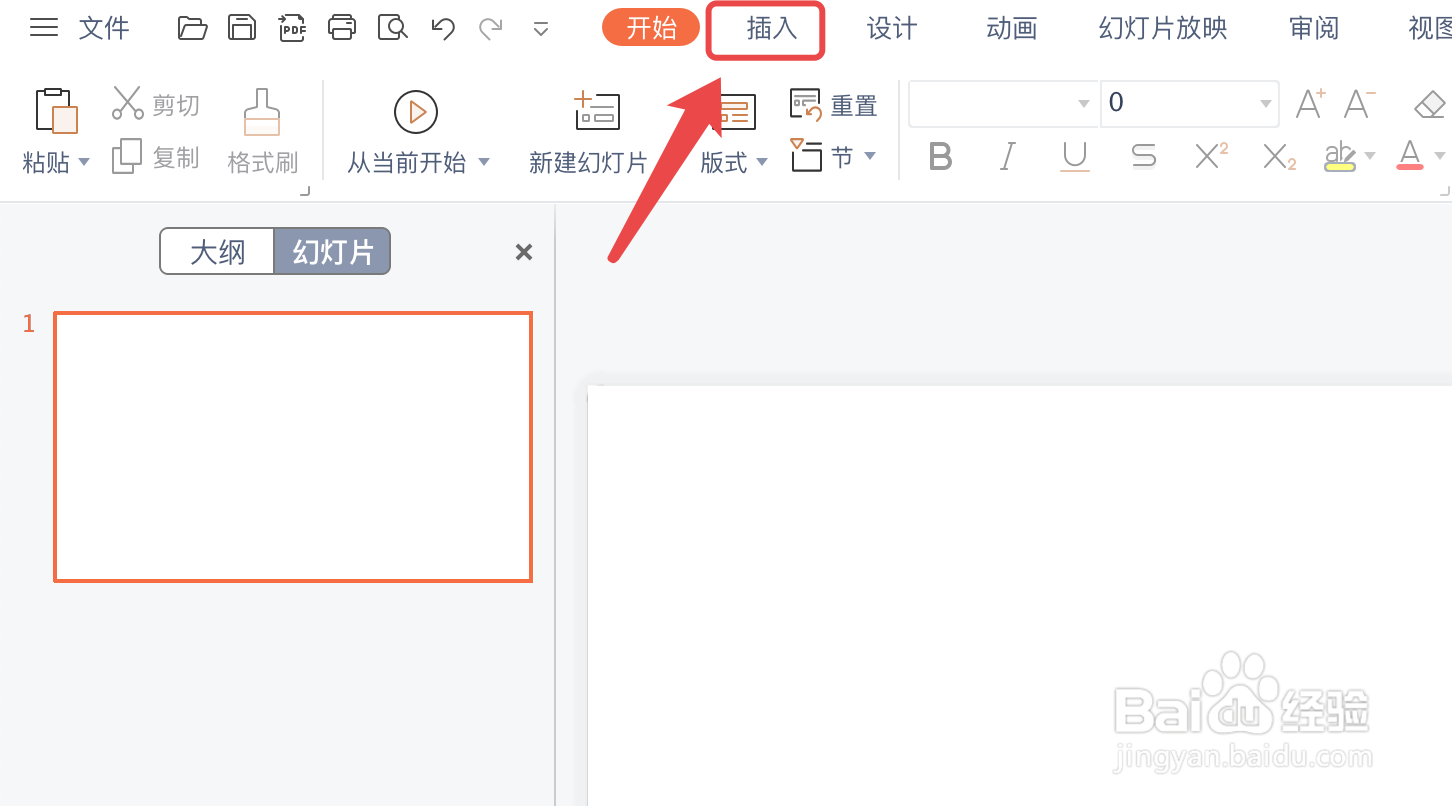Apply red font color
Screen dimensions: 1452x806
point(1410,156)
